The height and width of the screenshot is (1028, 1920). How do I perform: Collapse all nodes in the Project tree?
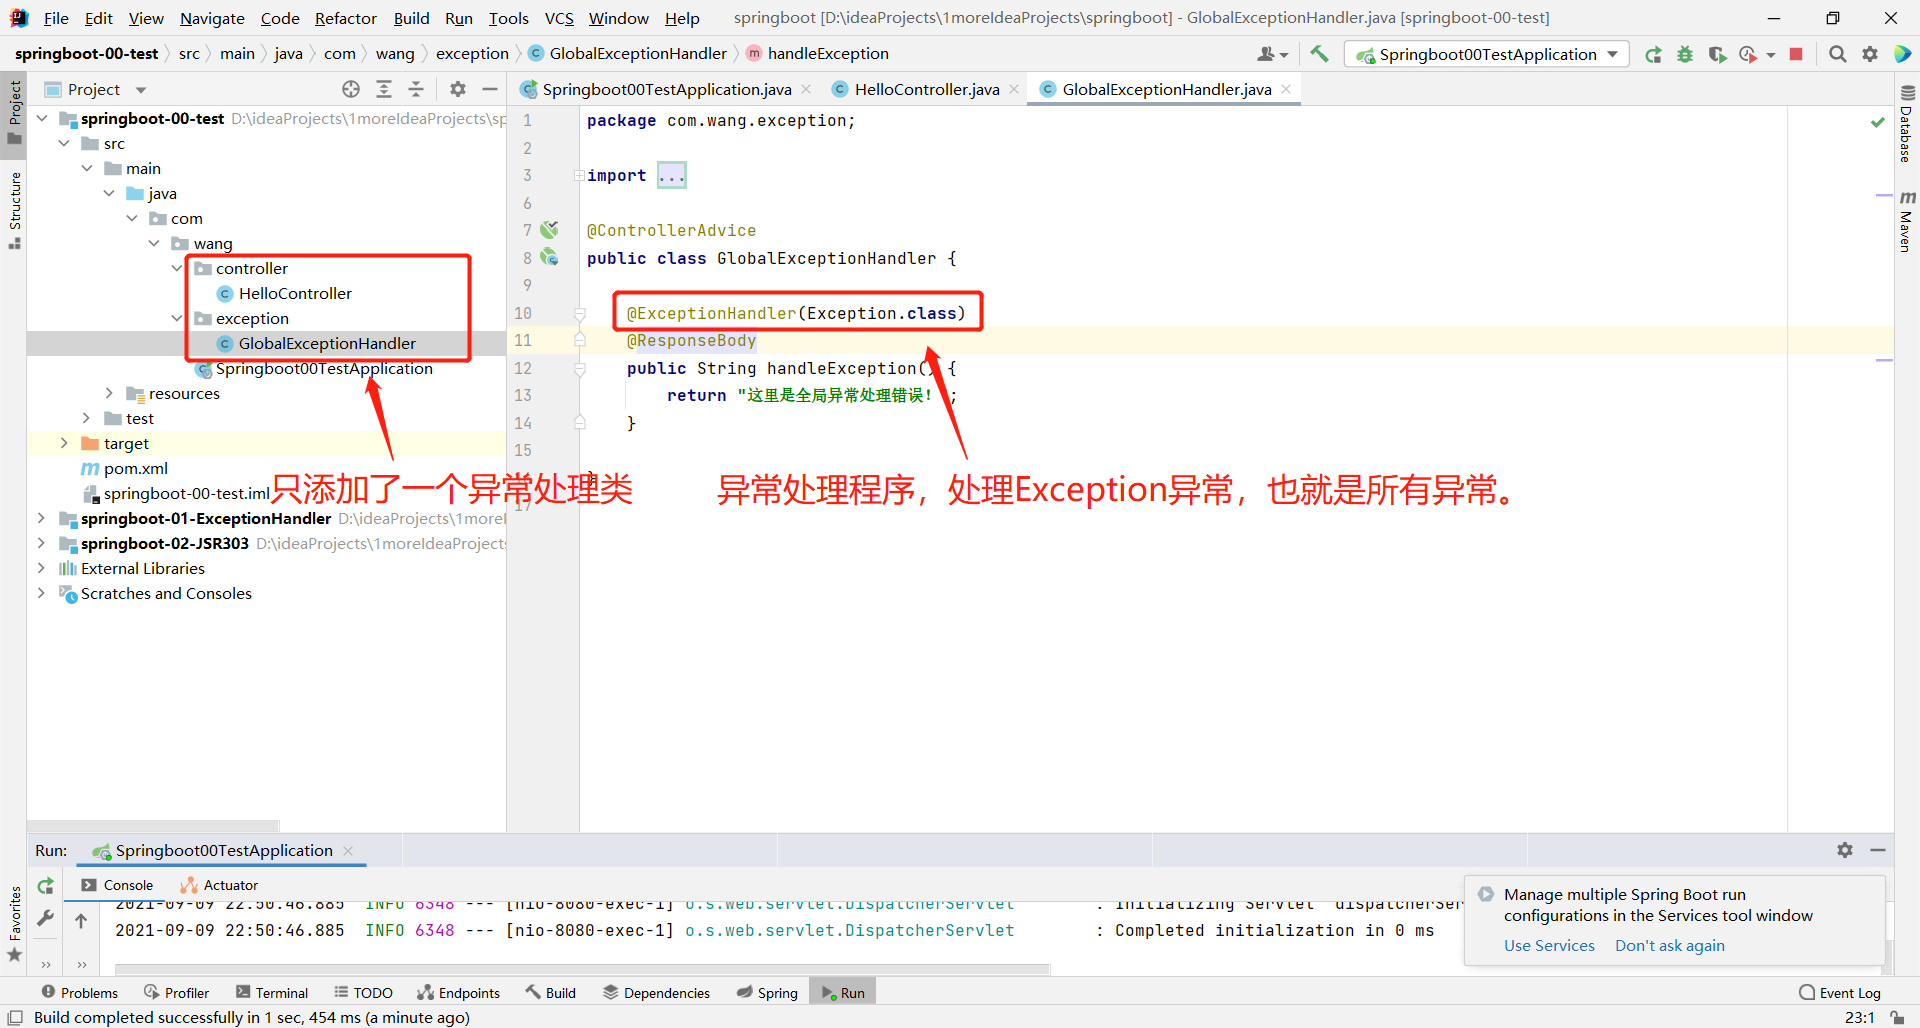click(416, 88)
